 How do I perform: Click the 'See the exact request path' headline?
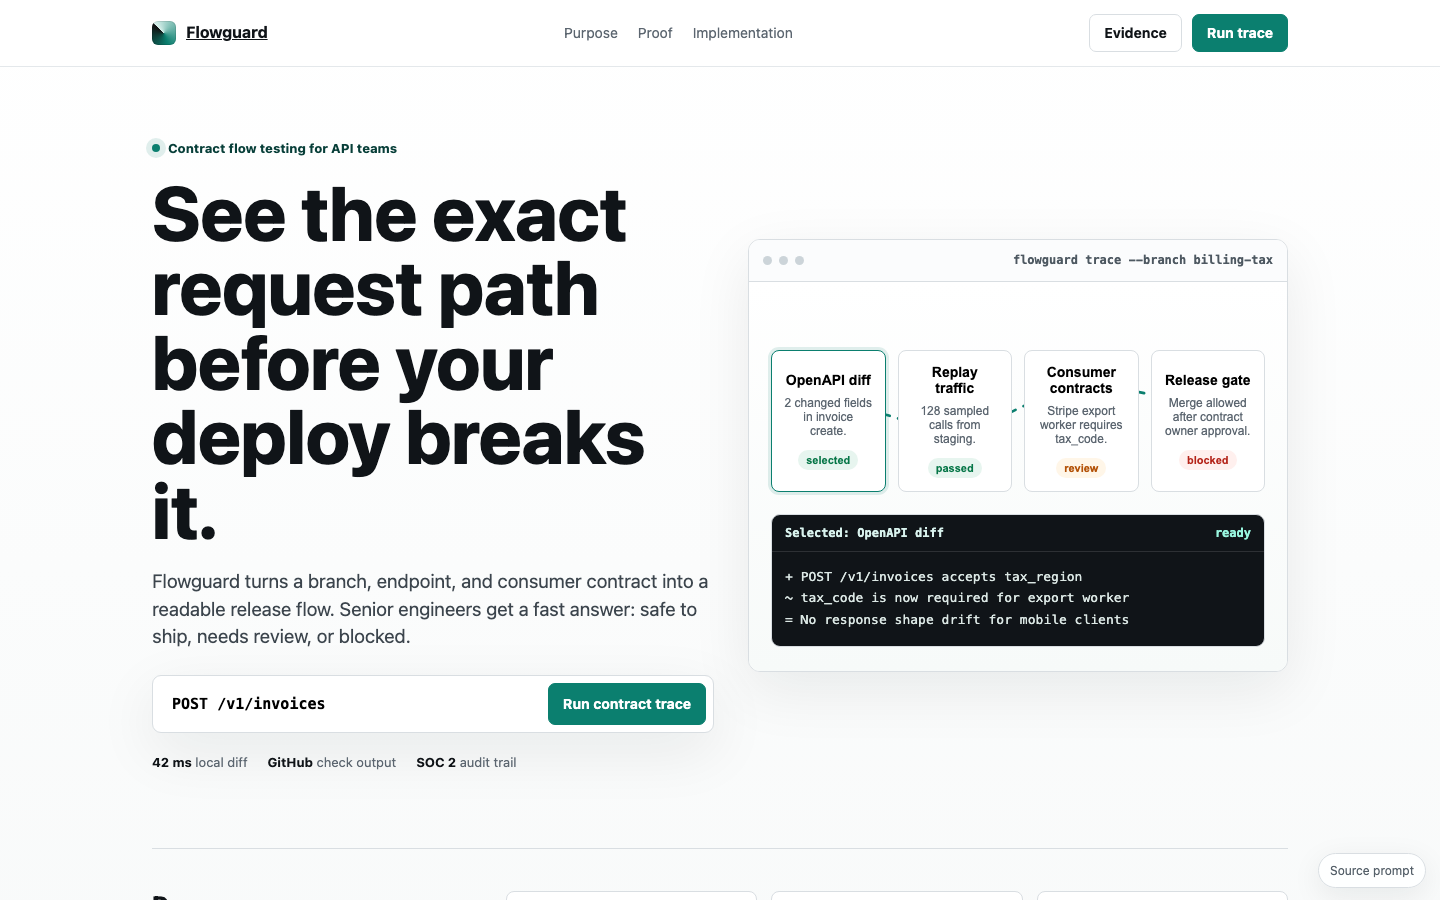pyautogui.click(x=400, y=363)
